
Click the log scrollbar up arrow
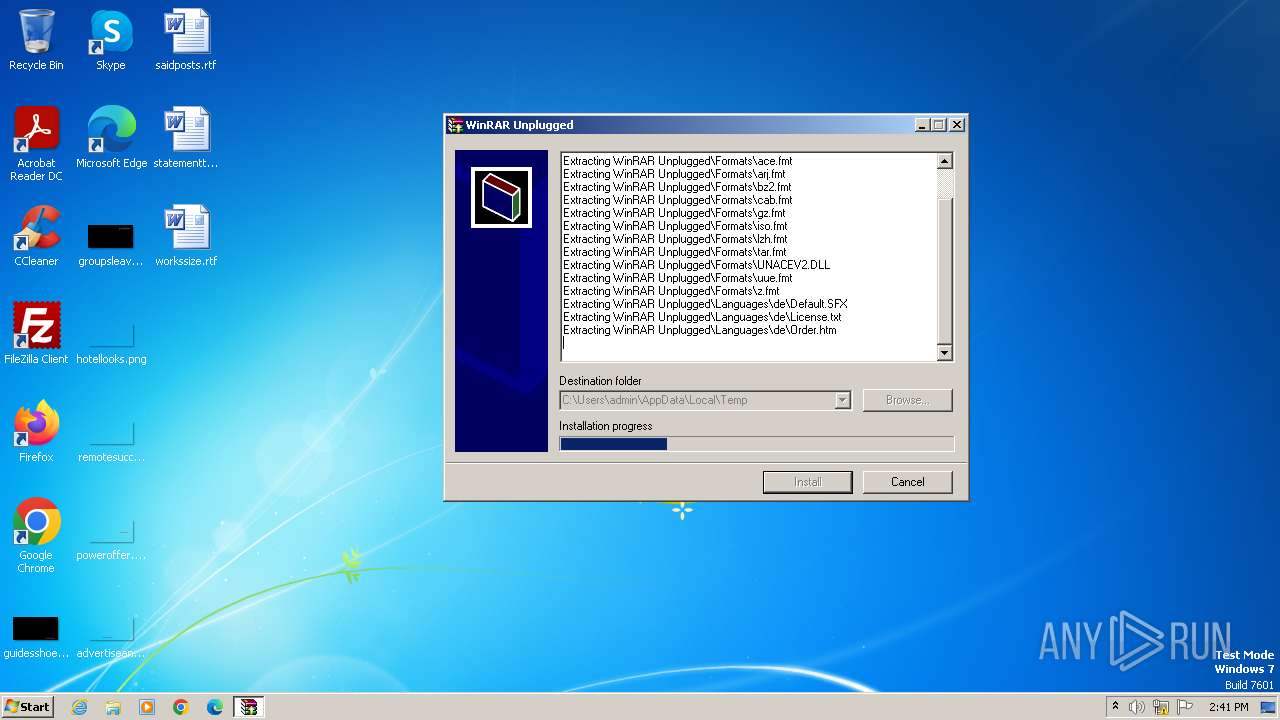click(944, 161)
